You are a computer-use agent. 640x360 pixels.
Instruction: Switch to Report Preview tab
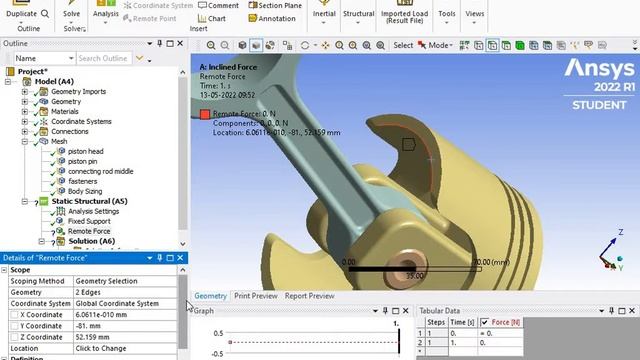(x=309, y=296)
